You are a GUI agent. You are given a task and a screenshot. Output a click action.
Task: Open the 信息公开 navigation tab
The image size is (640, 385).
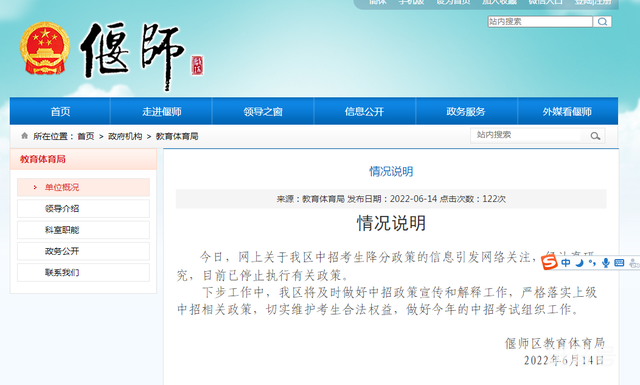364,111
